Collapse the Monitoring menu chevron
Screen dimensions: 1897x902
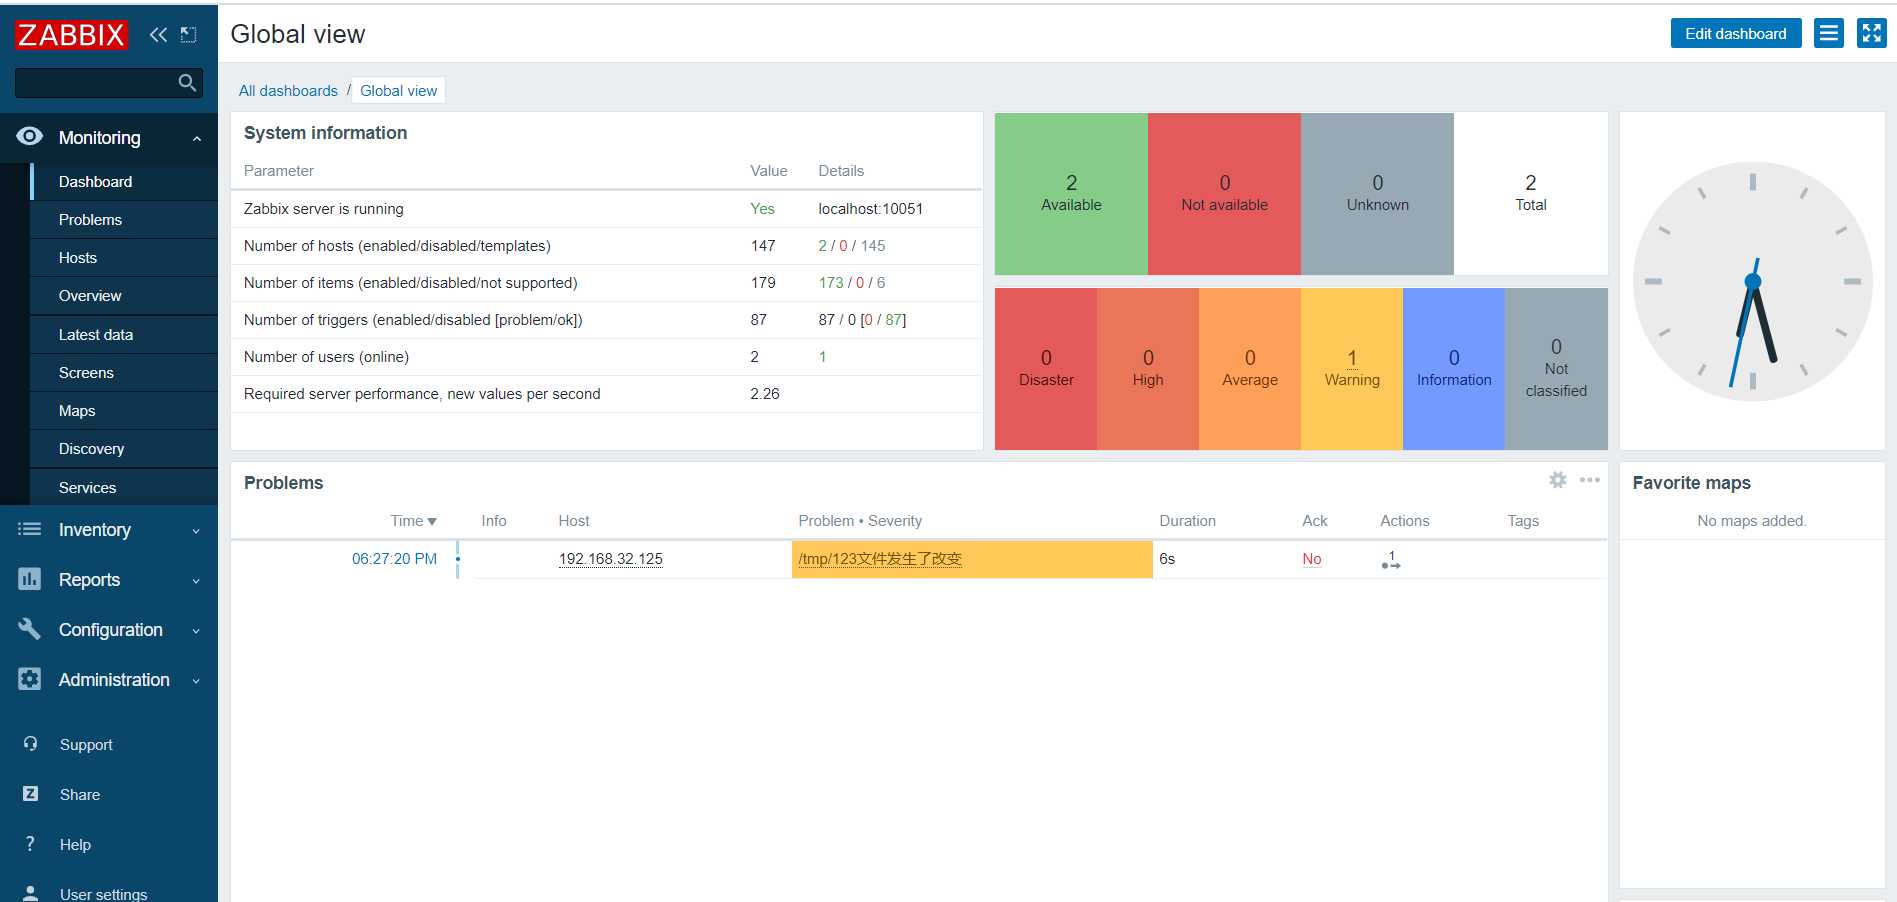[x=197, y=139]
